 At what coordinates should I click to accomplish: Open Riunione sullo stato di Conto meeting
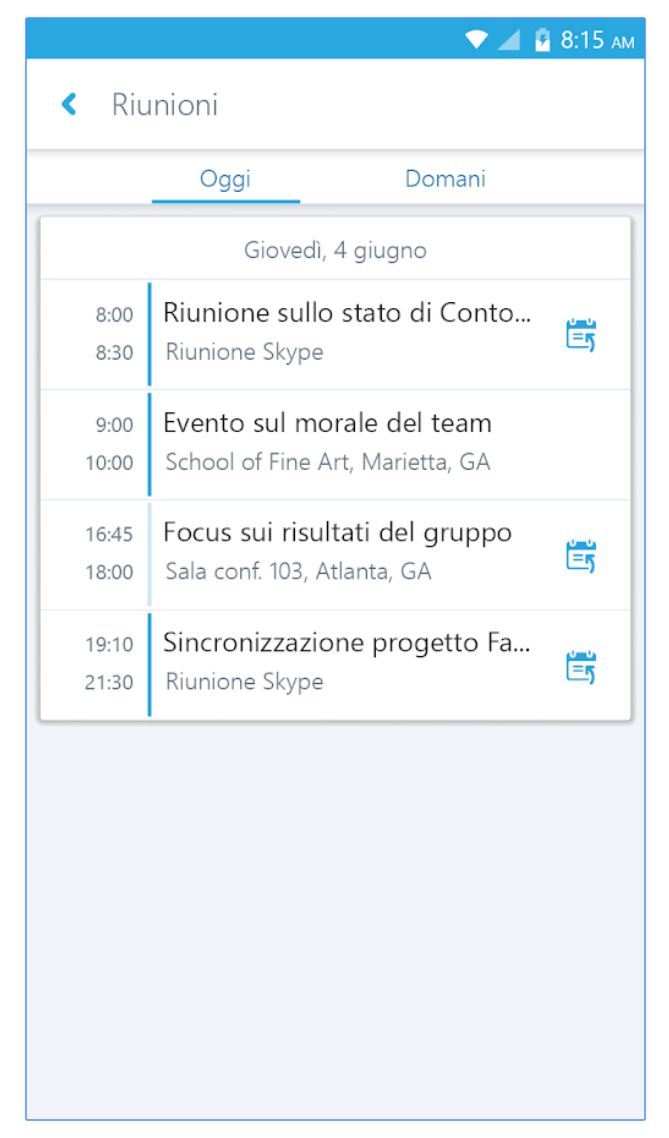point(348,313)
